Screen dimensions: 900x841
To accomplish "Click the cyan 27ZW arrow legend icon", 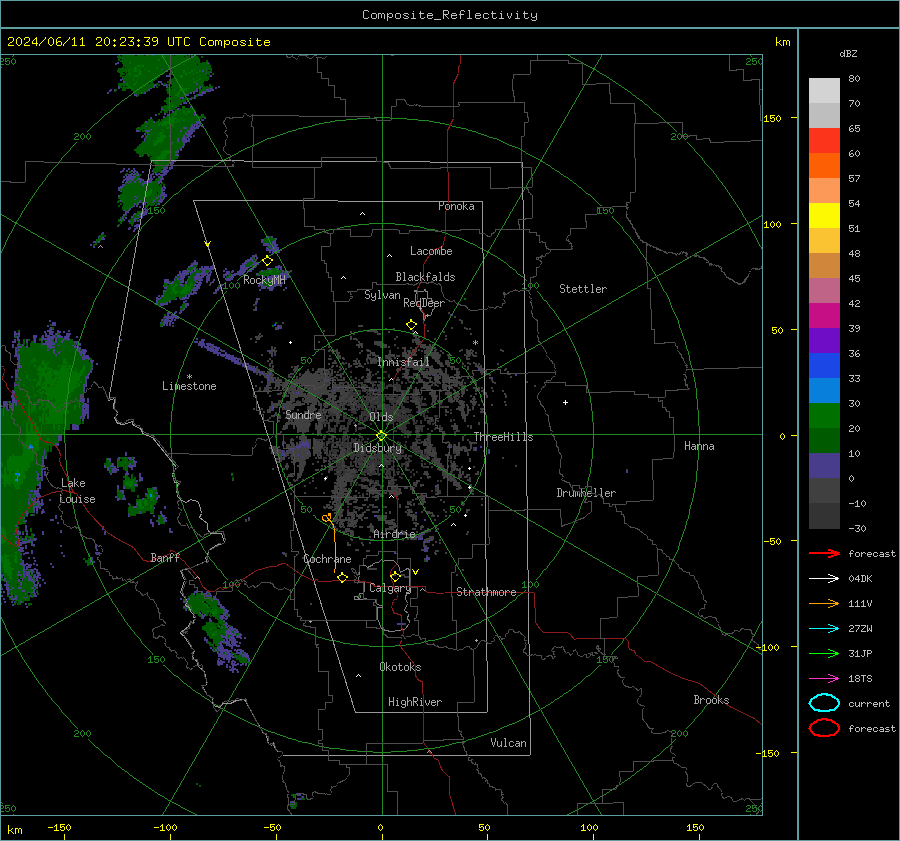I will [824, 629].
